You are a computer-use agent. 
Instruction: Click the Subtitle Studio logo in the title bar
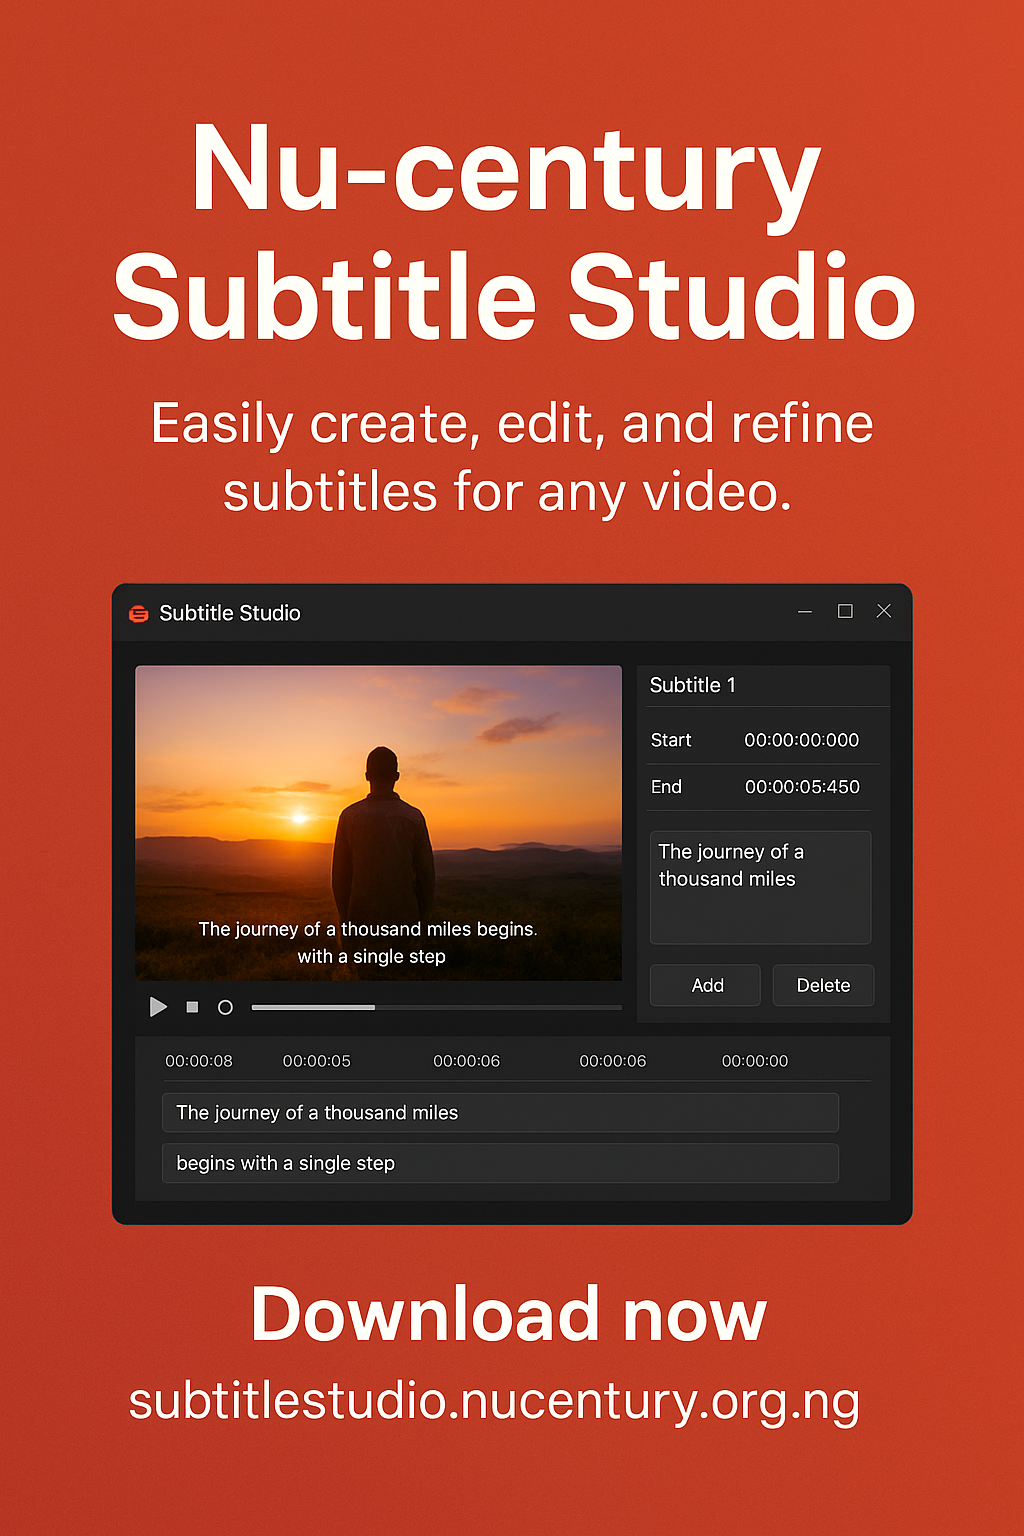coord(138,612)
